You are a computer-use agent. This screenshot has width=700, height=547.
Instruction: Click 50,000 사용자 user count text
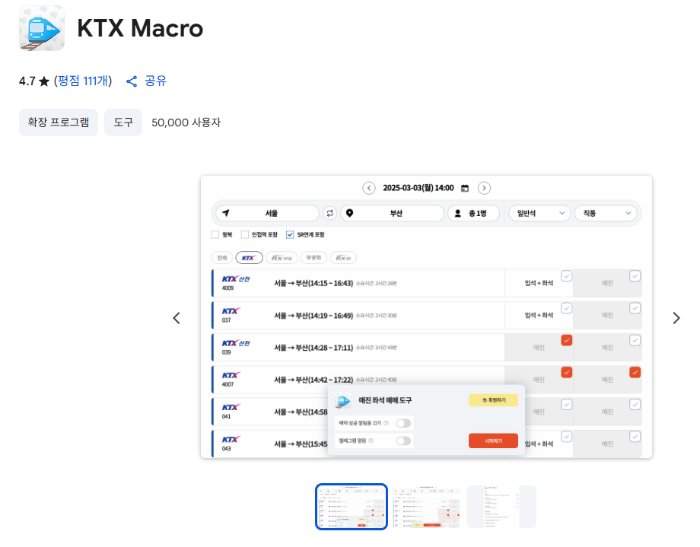pos(186,122)
